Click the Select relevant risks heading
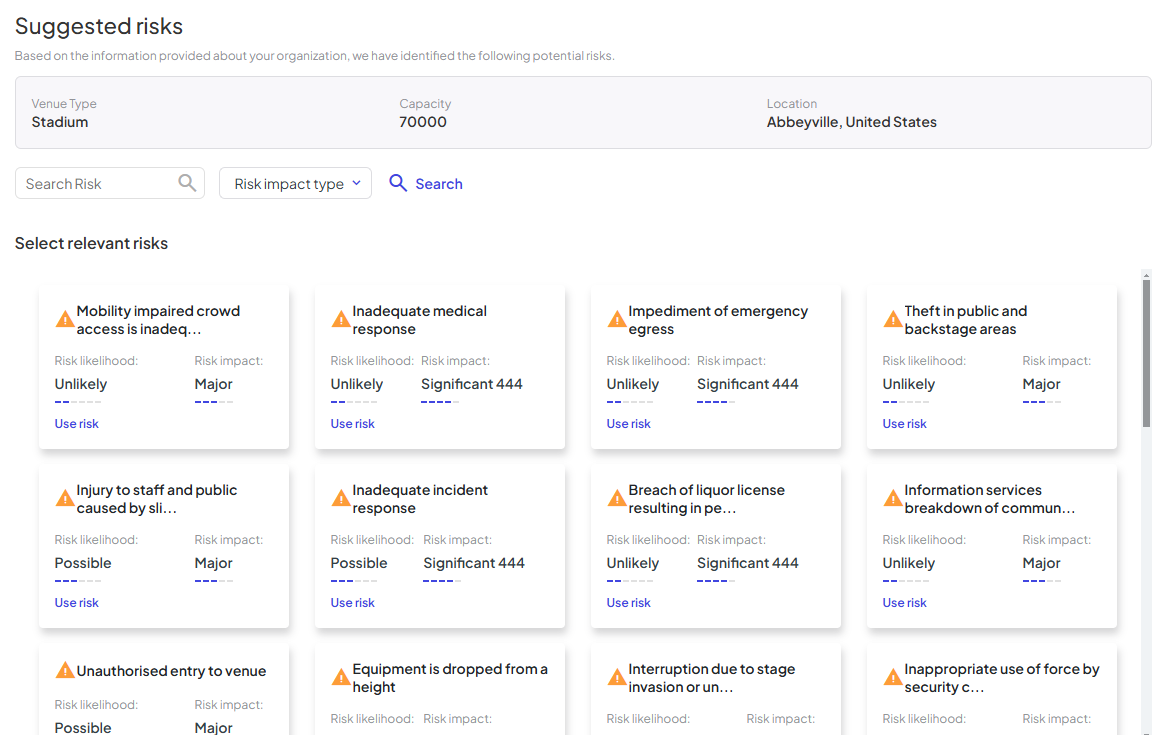The height and width of the screenshot is (735, 1164). pyautogui.click(x=91, y=243)
